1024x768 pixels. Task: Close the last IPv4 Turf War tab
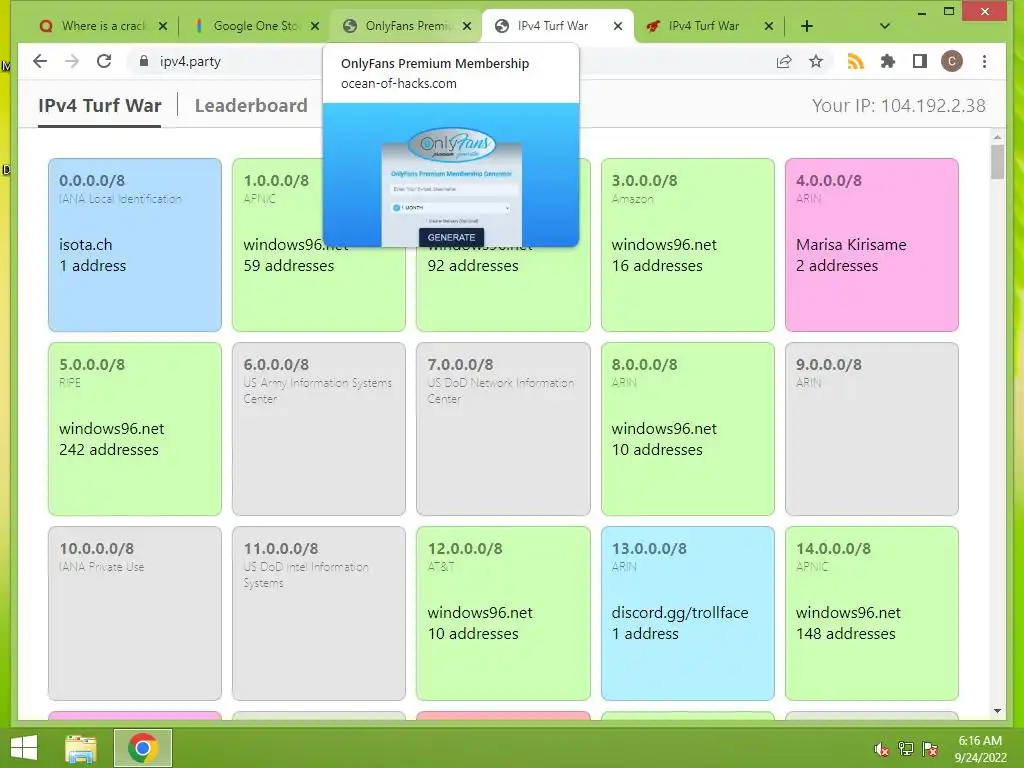click(769, 26)
